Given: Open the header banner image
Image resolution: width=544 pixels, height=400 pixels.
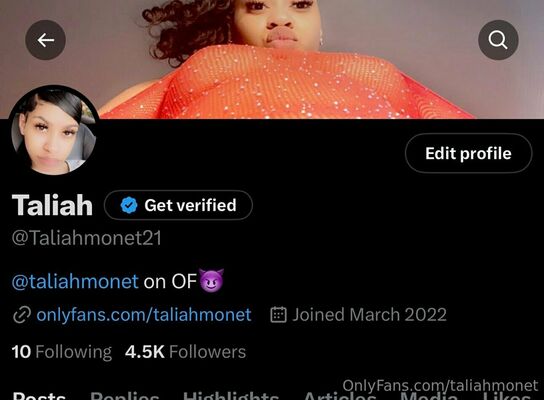Looking at the screenshot, I should (272, 59).
